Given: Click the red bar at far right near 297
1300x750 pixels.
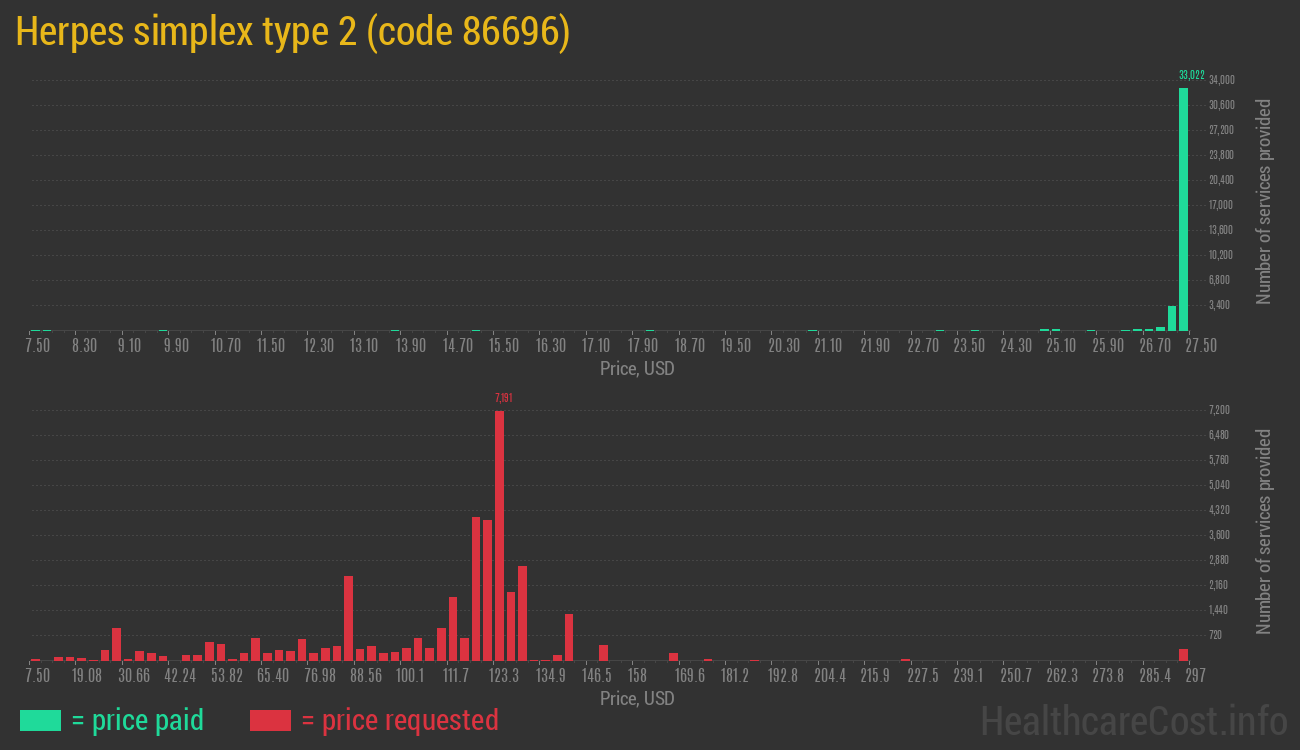Looking at the screenshot, I should pyautogui.click(x=1183, y=654).
